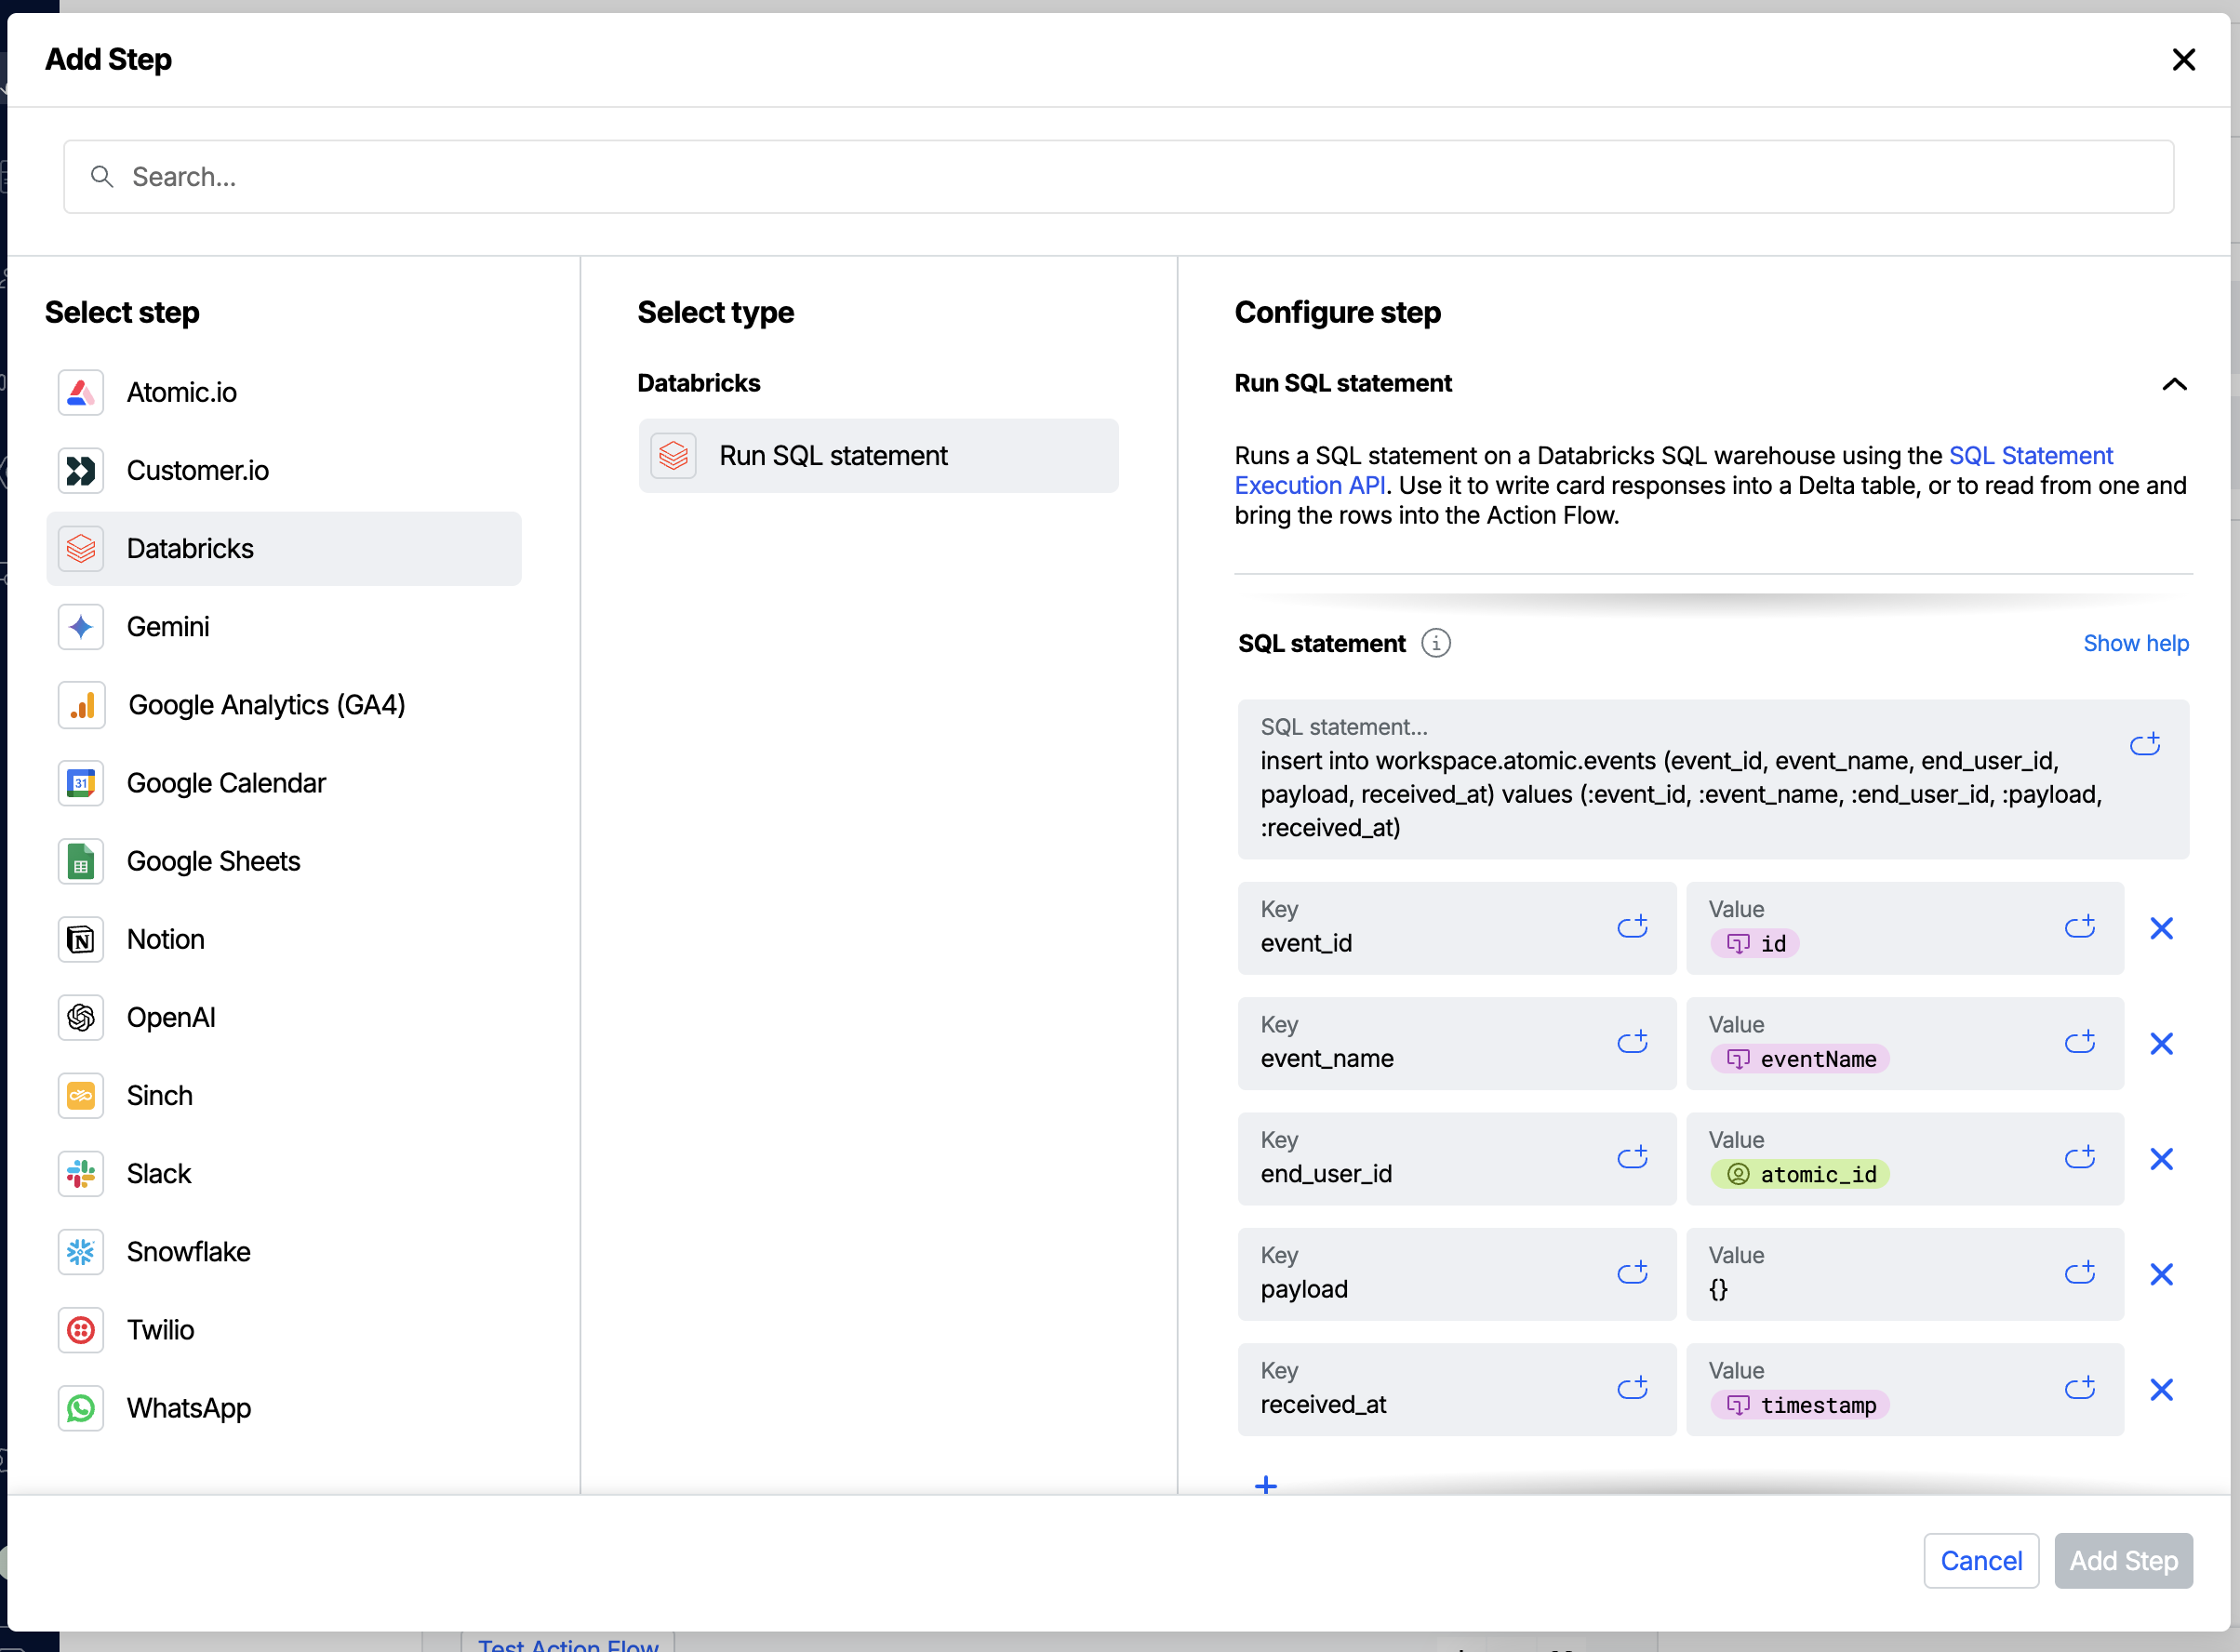Insert variable into timestamp value field
Screen dimensions: 2240x1652
(x=2080, y=1387)
